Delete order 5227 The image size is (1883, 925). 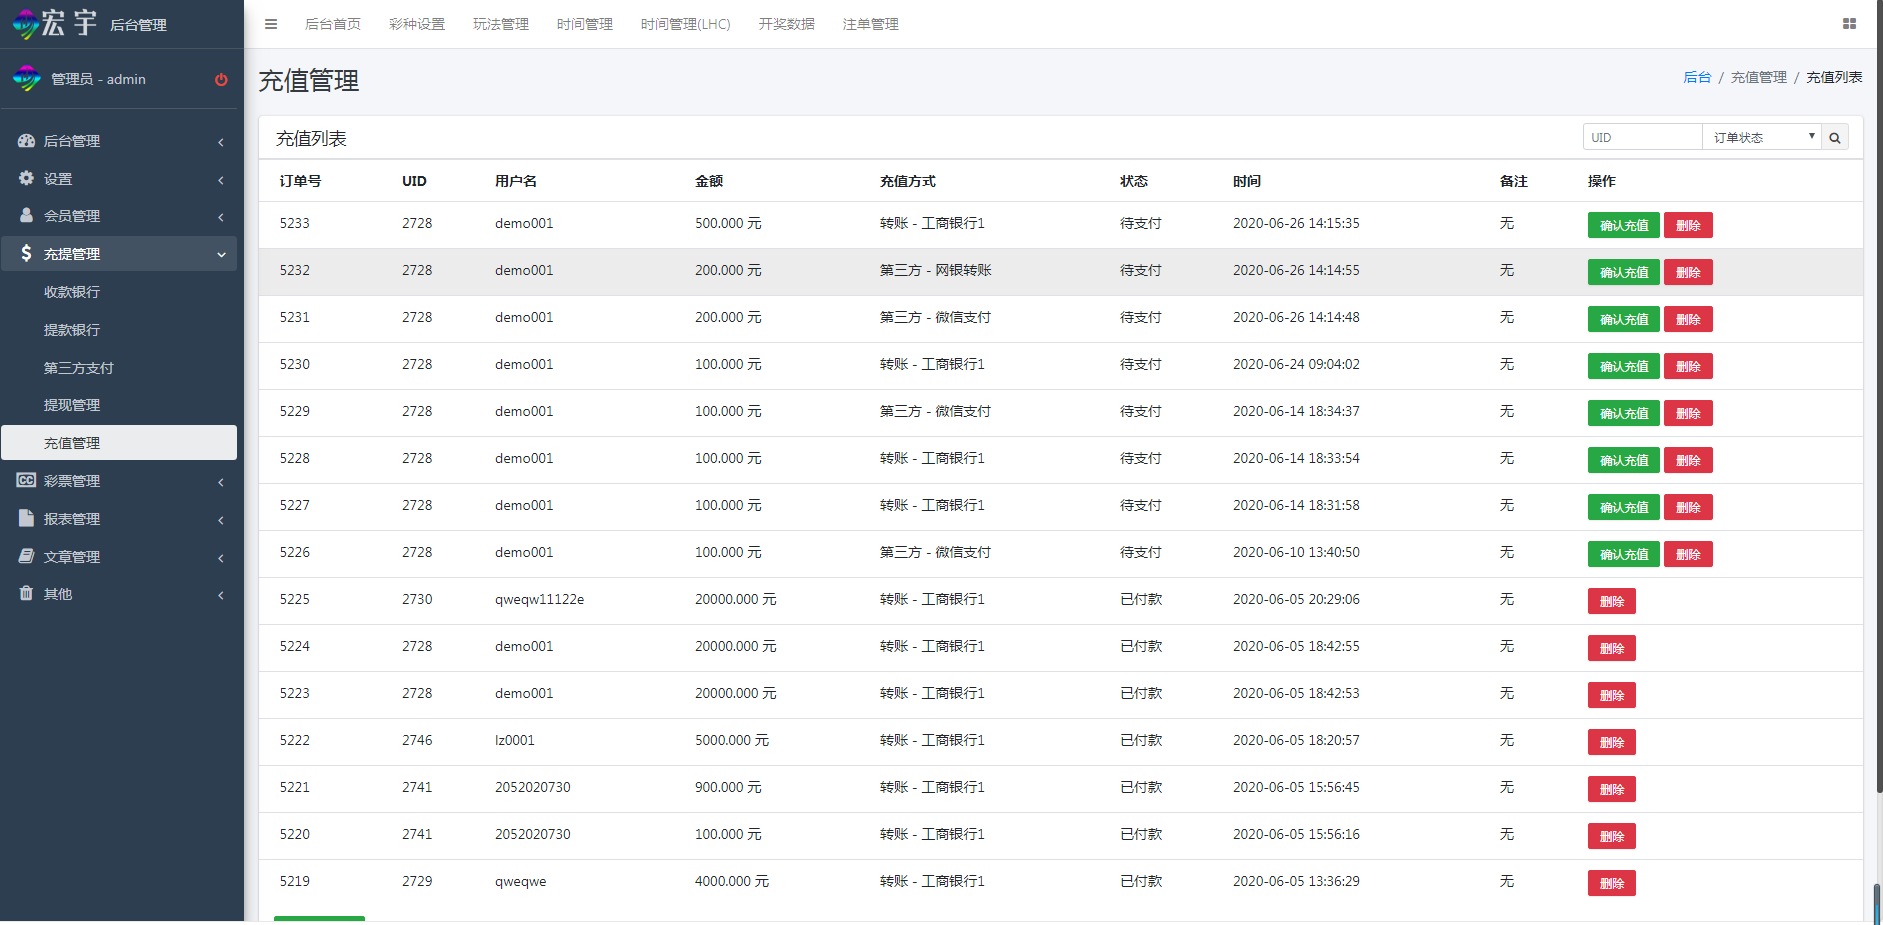pos(1688,507)
